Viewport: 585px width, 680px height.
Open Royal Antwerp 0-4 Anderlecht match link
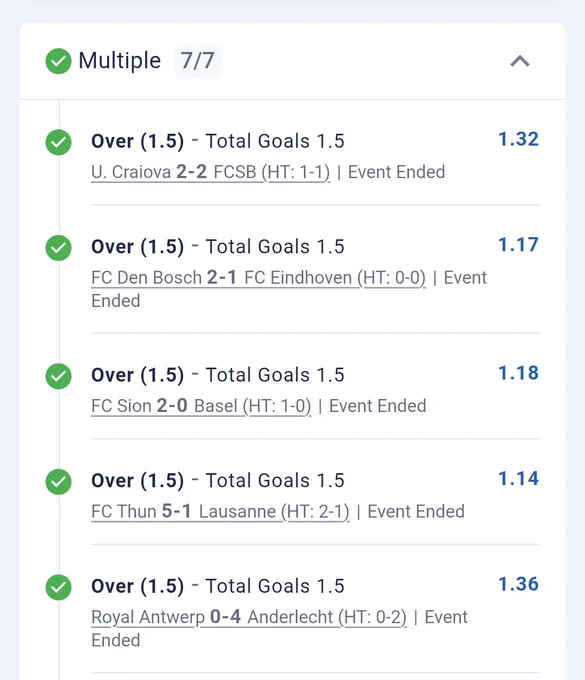tap(249, 617)
